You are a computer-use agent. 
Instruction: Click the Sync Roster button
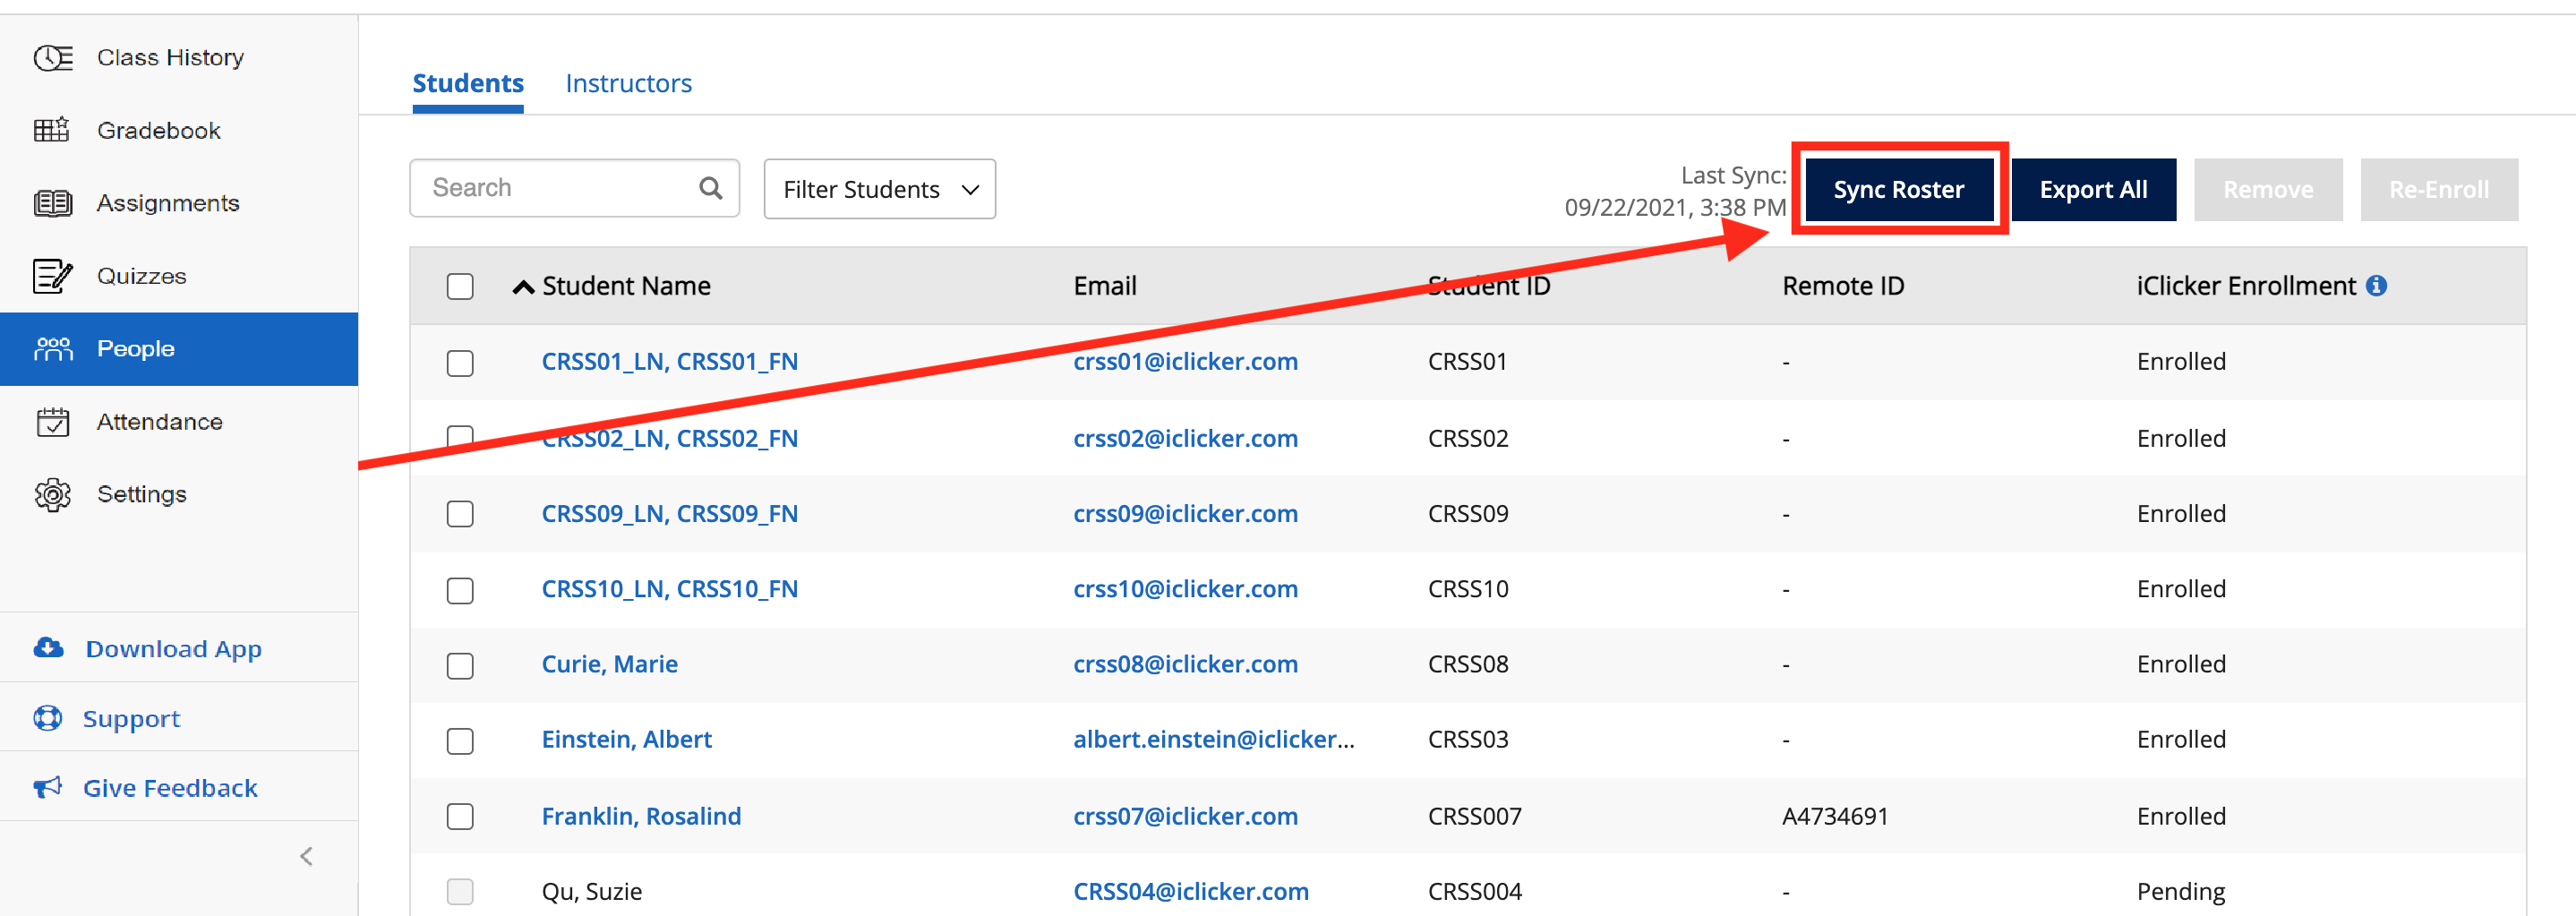pyautogui.click(x=1898, y=189)
